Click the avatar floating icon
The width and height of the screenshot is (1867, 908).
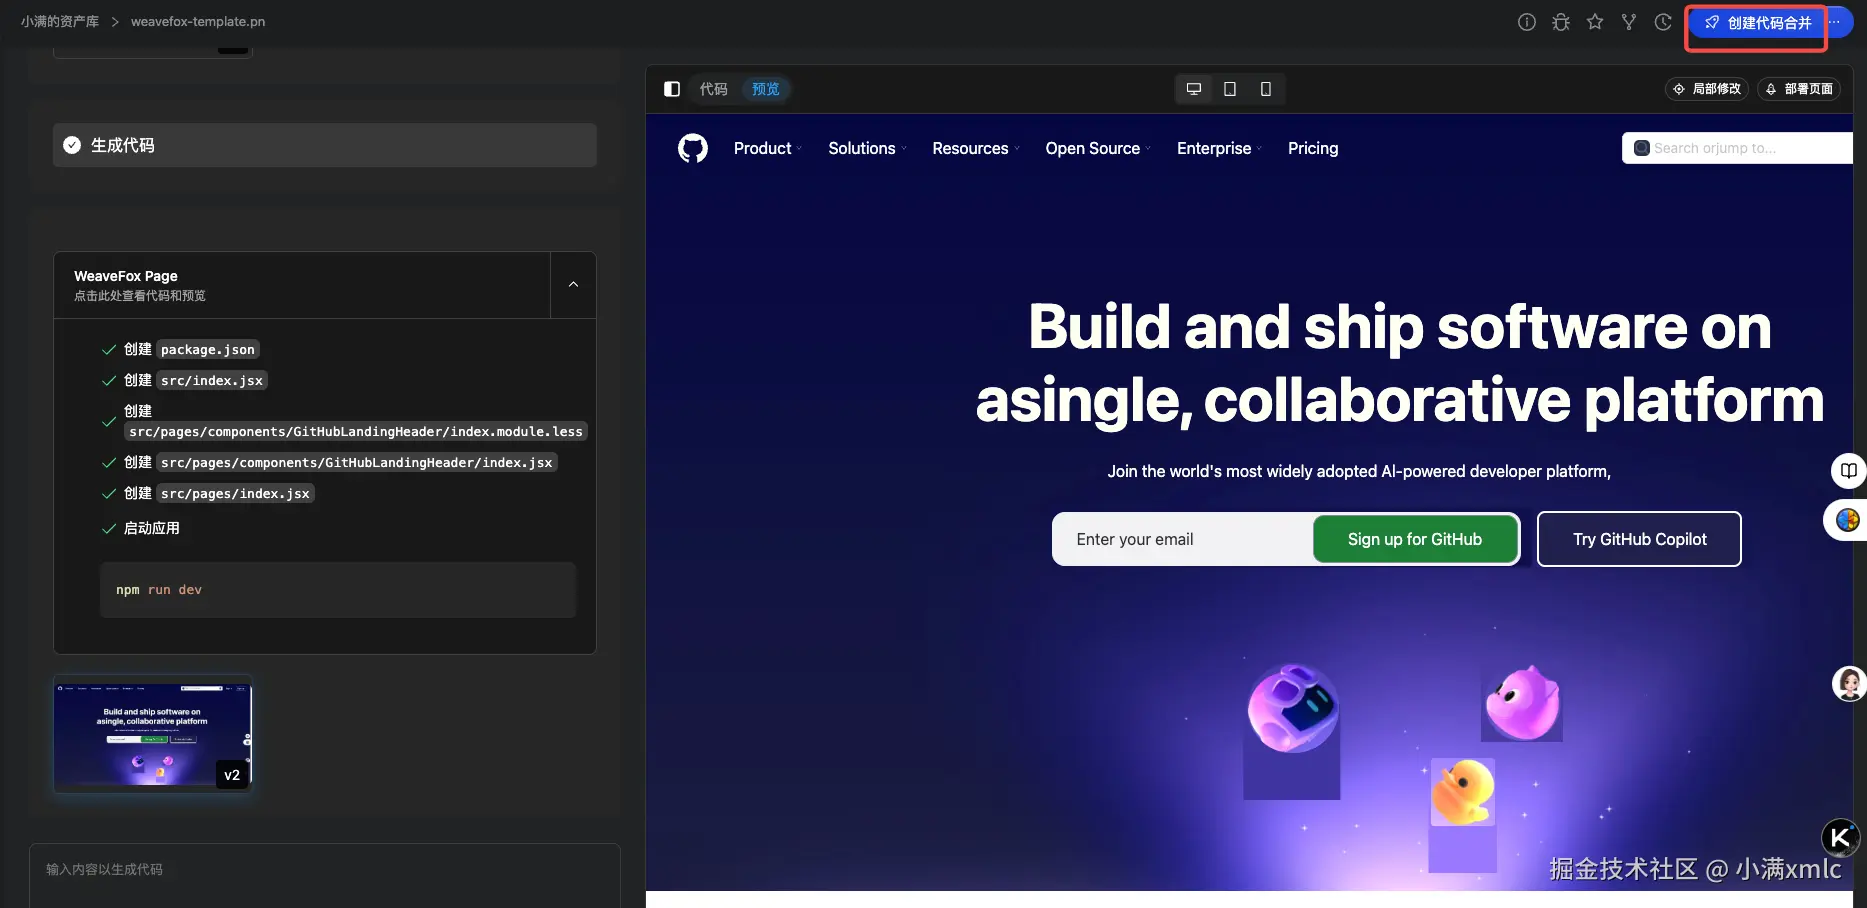pos(1849,684)
